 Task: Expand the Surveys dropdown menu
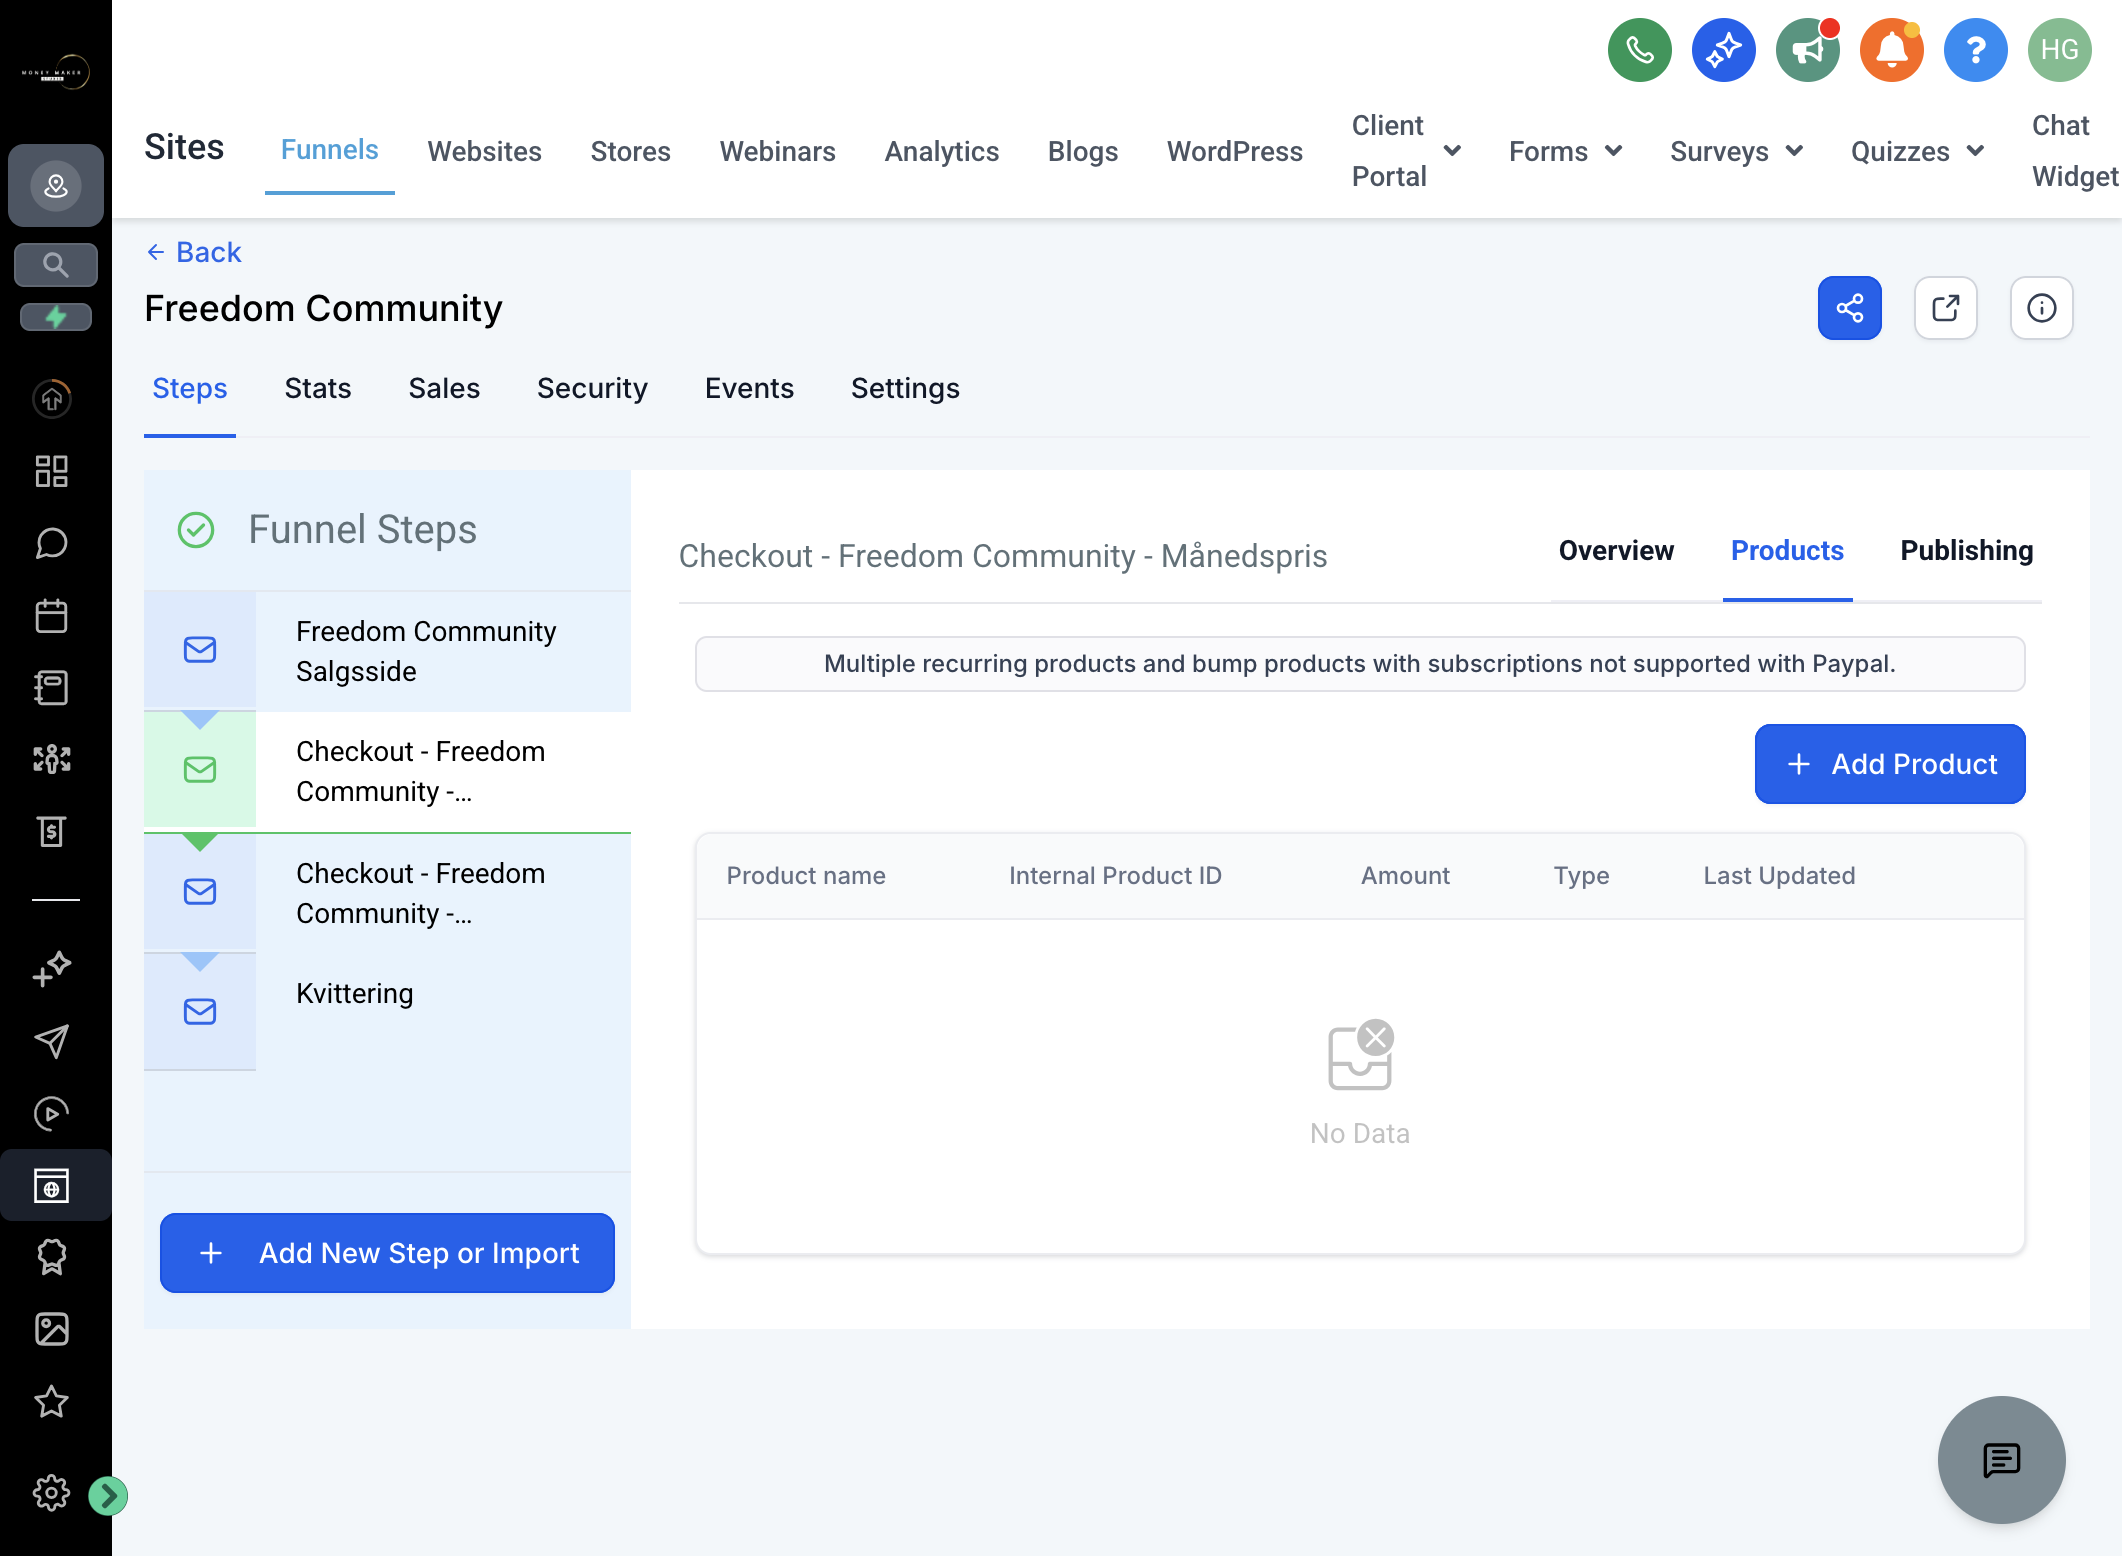click(x=1736, y=151)
